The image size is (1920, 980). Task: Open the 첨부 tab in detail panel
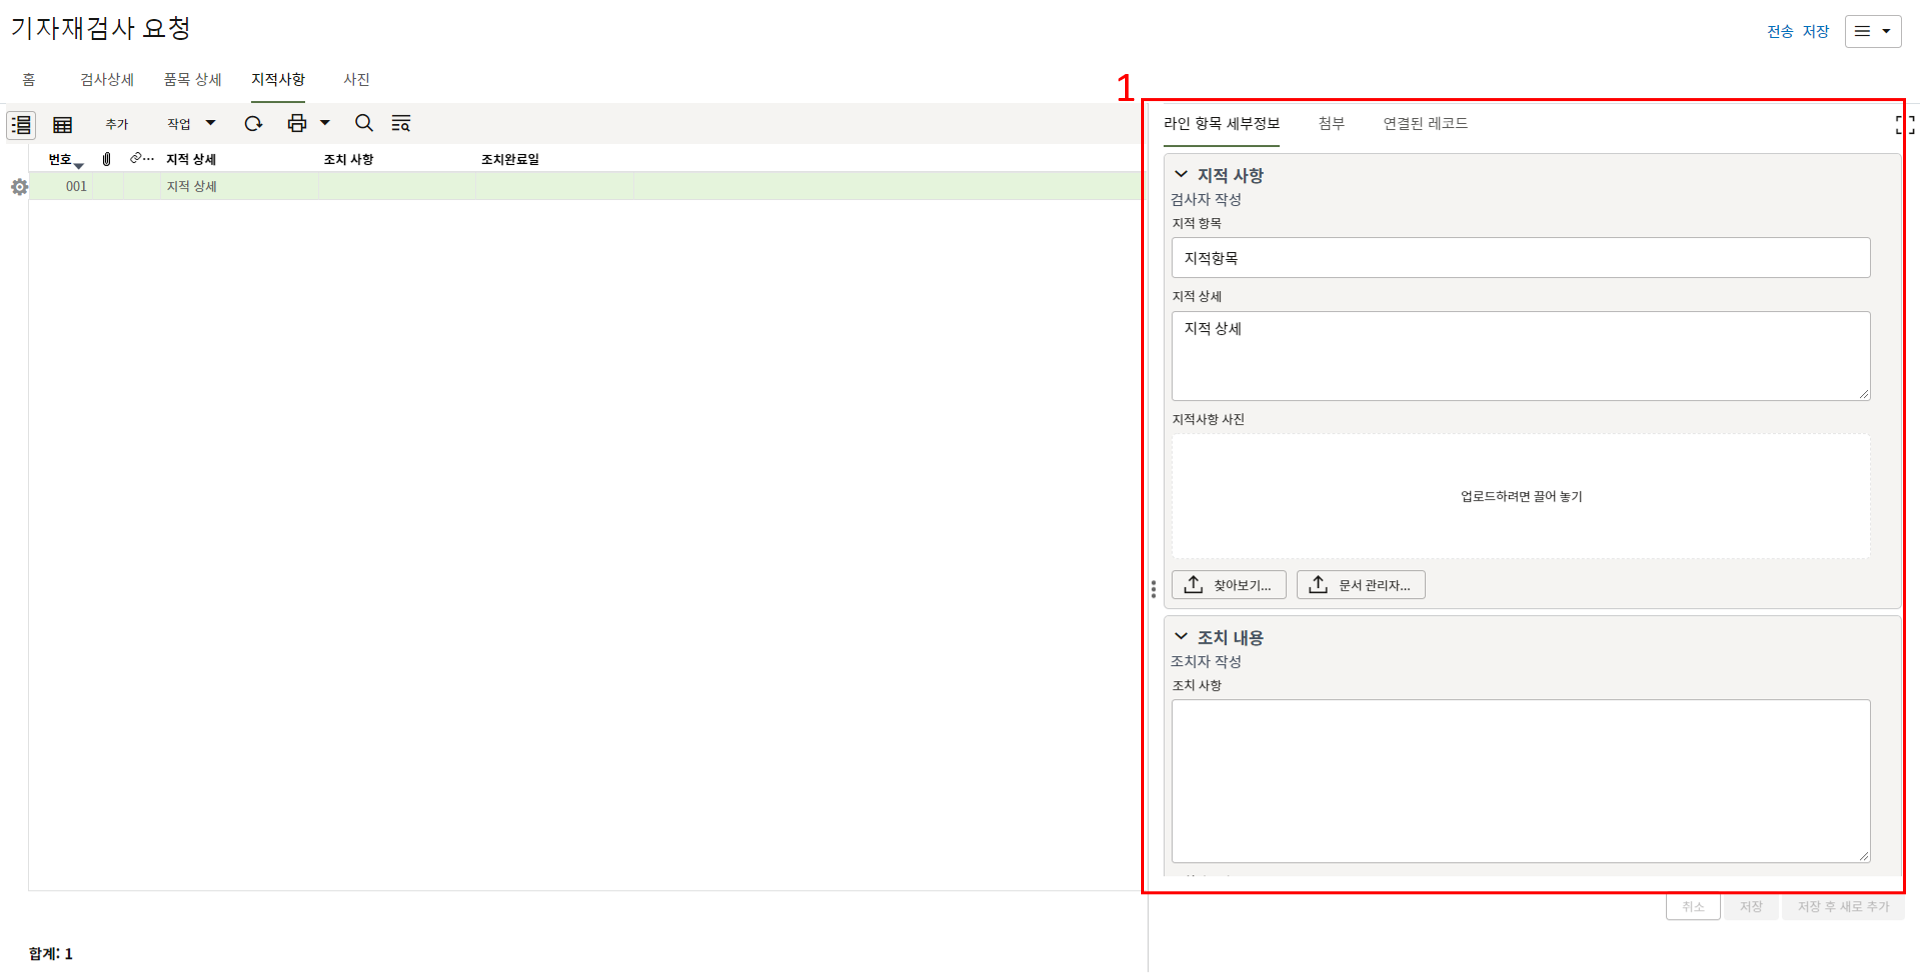(1331, 123)
